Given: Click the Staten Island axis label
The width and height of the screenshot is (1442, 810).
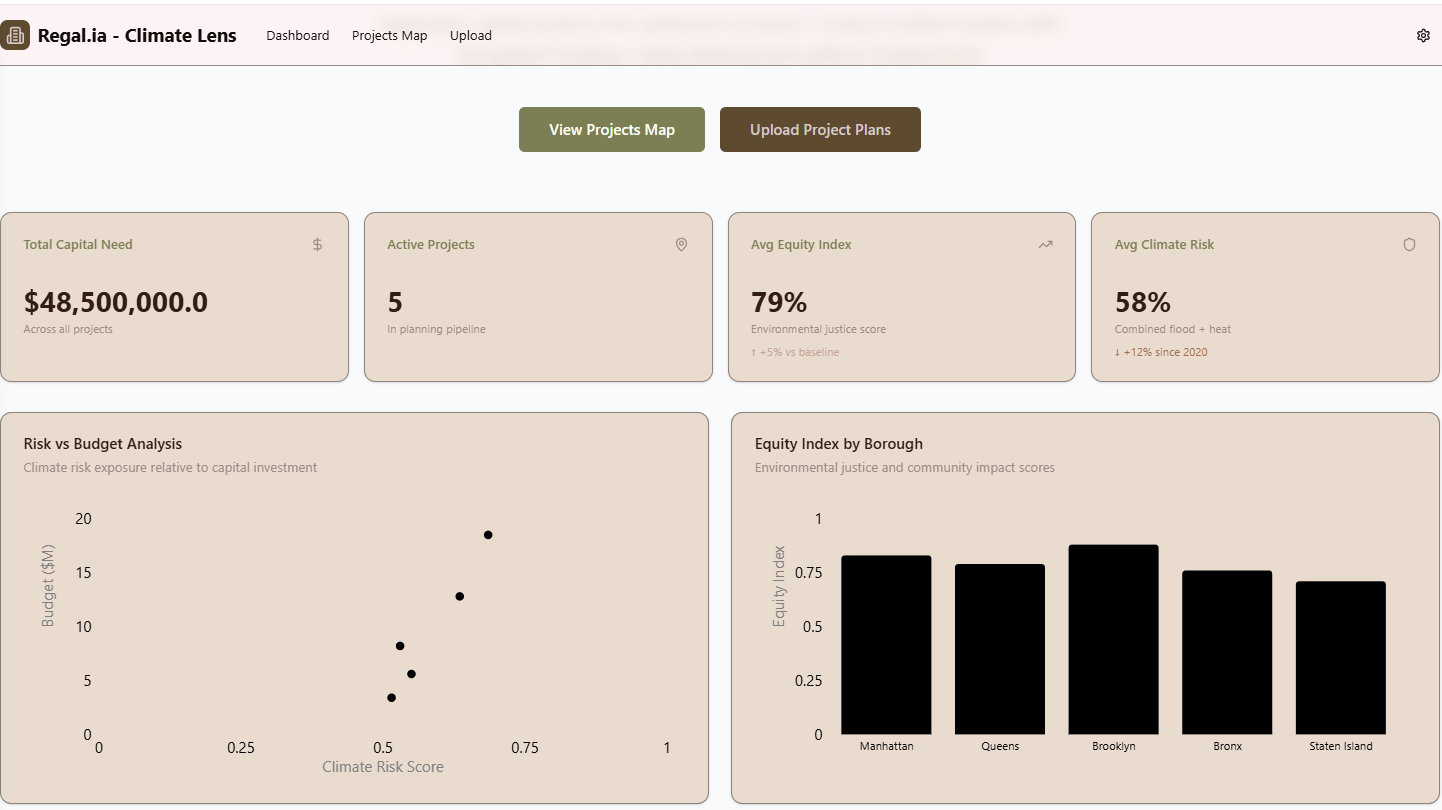Looking at the screenshot, I should (1341, 746).
